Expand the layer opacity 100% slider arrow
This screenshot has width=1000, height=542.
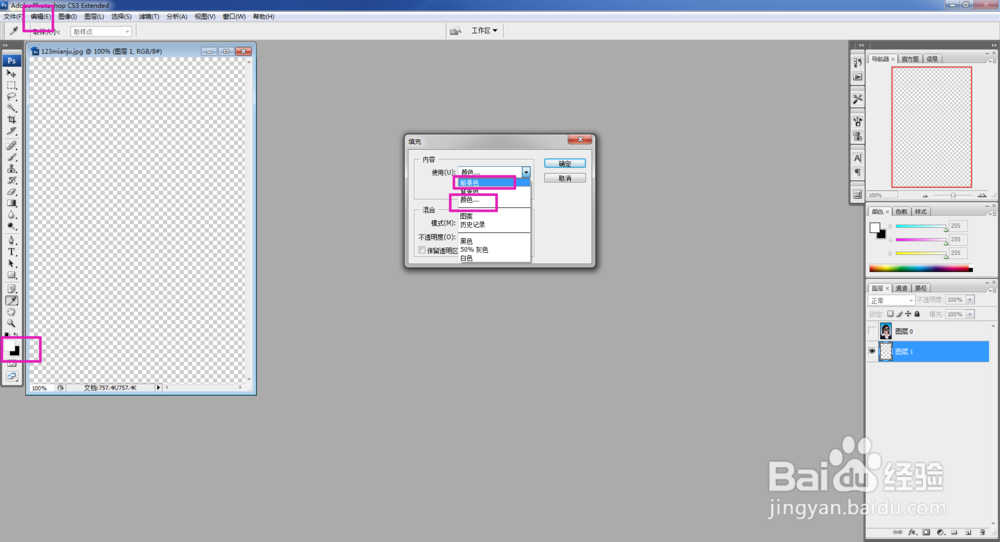[x=970, y=300]
